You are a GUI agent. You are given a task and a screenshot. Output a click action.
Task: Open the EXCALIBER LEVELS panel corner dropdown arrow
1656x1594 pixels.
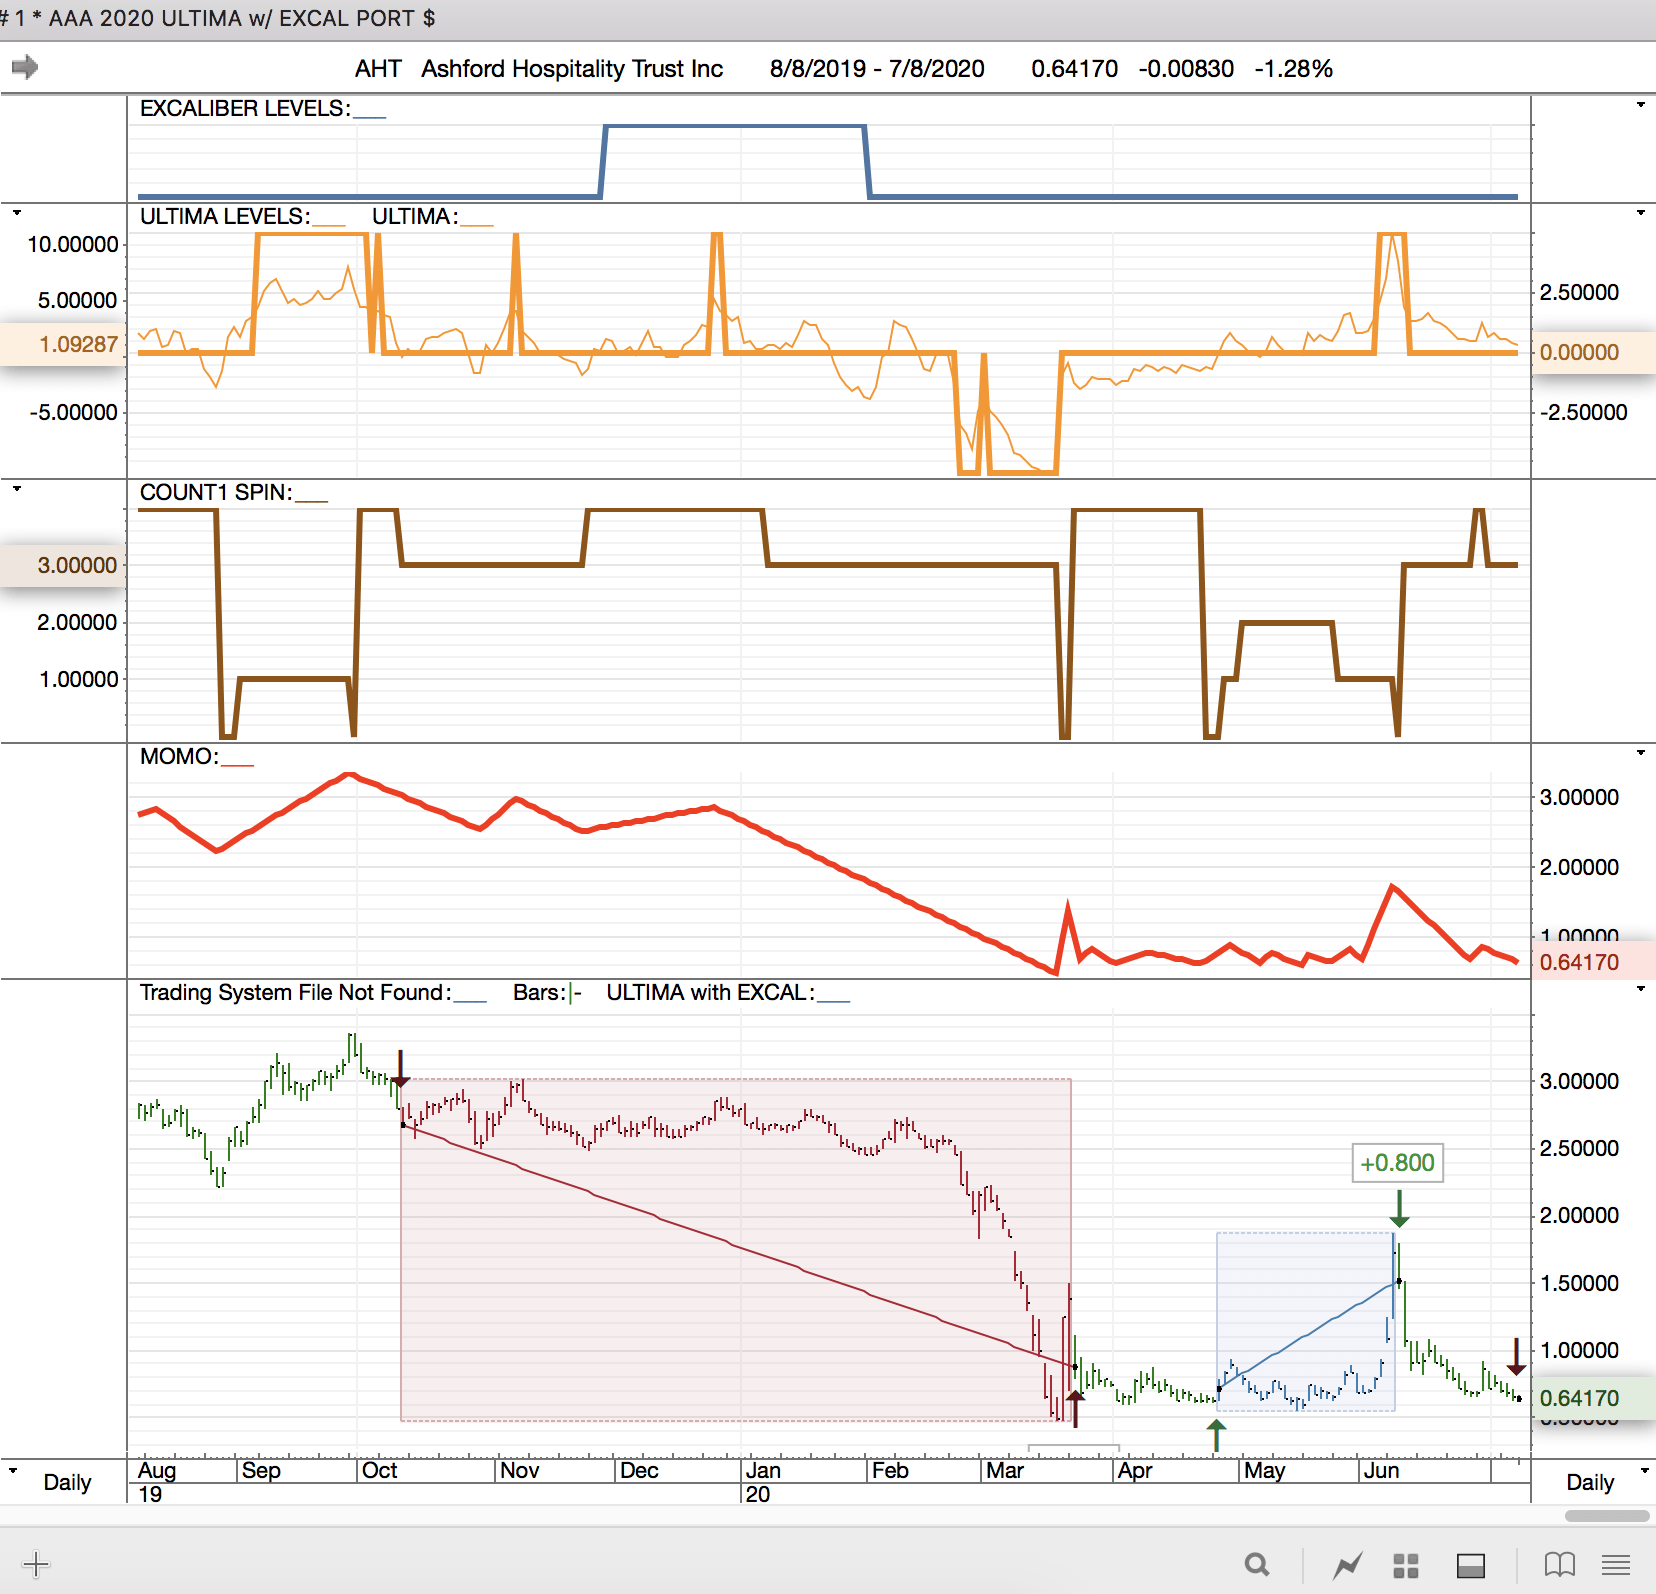tap(1641, 105)
